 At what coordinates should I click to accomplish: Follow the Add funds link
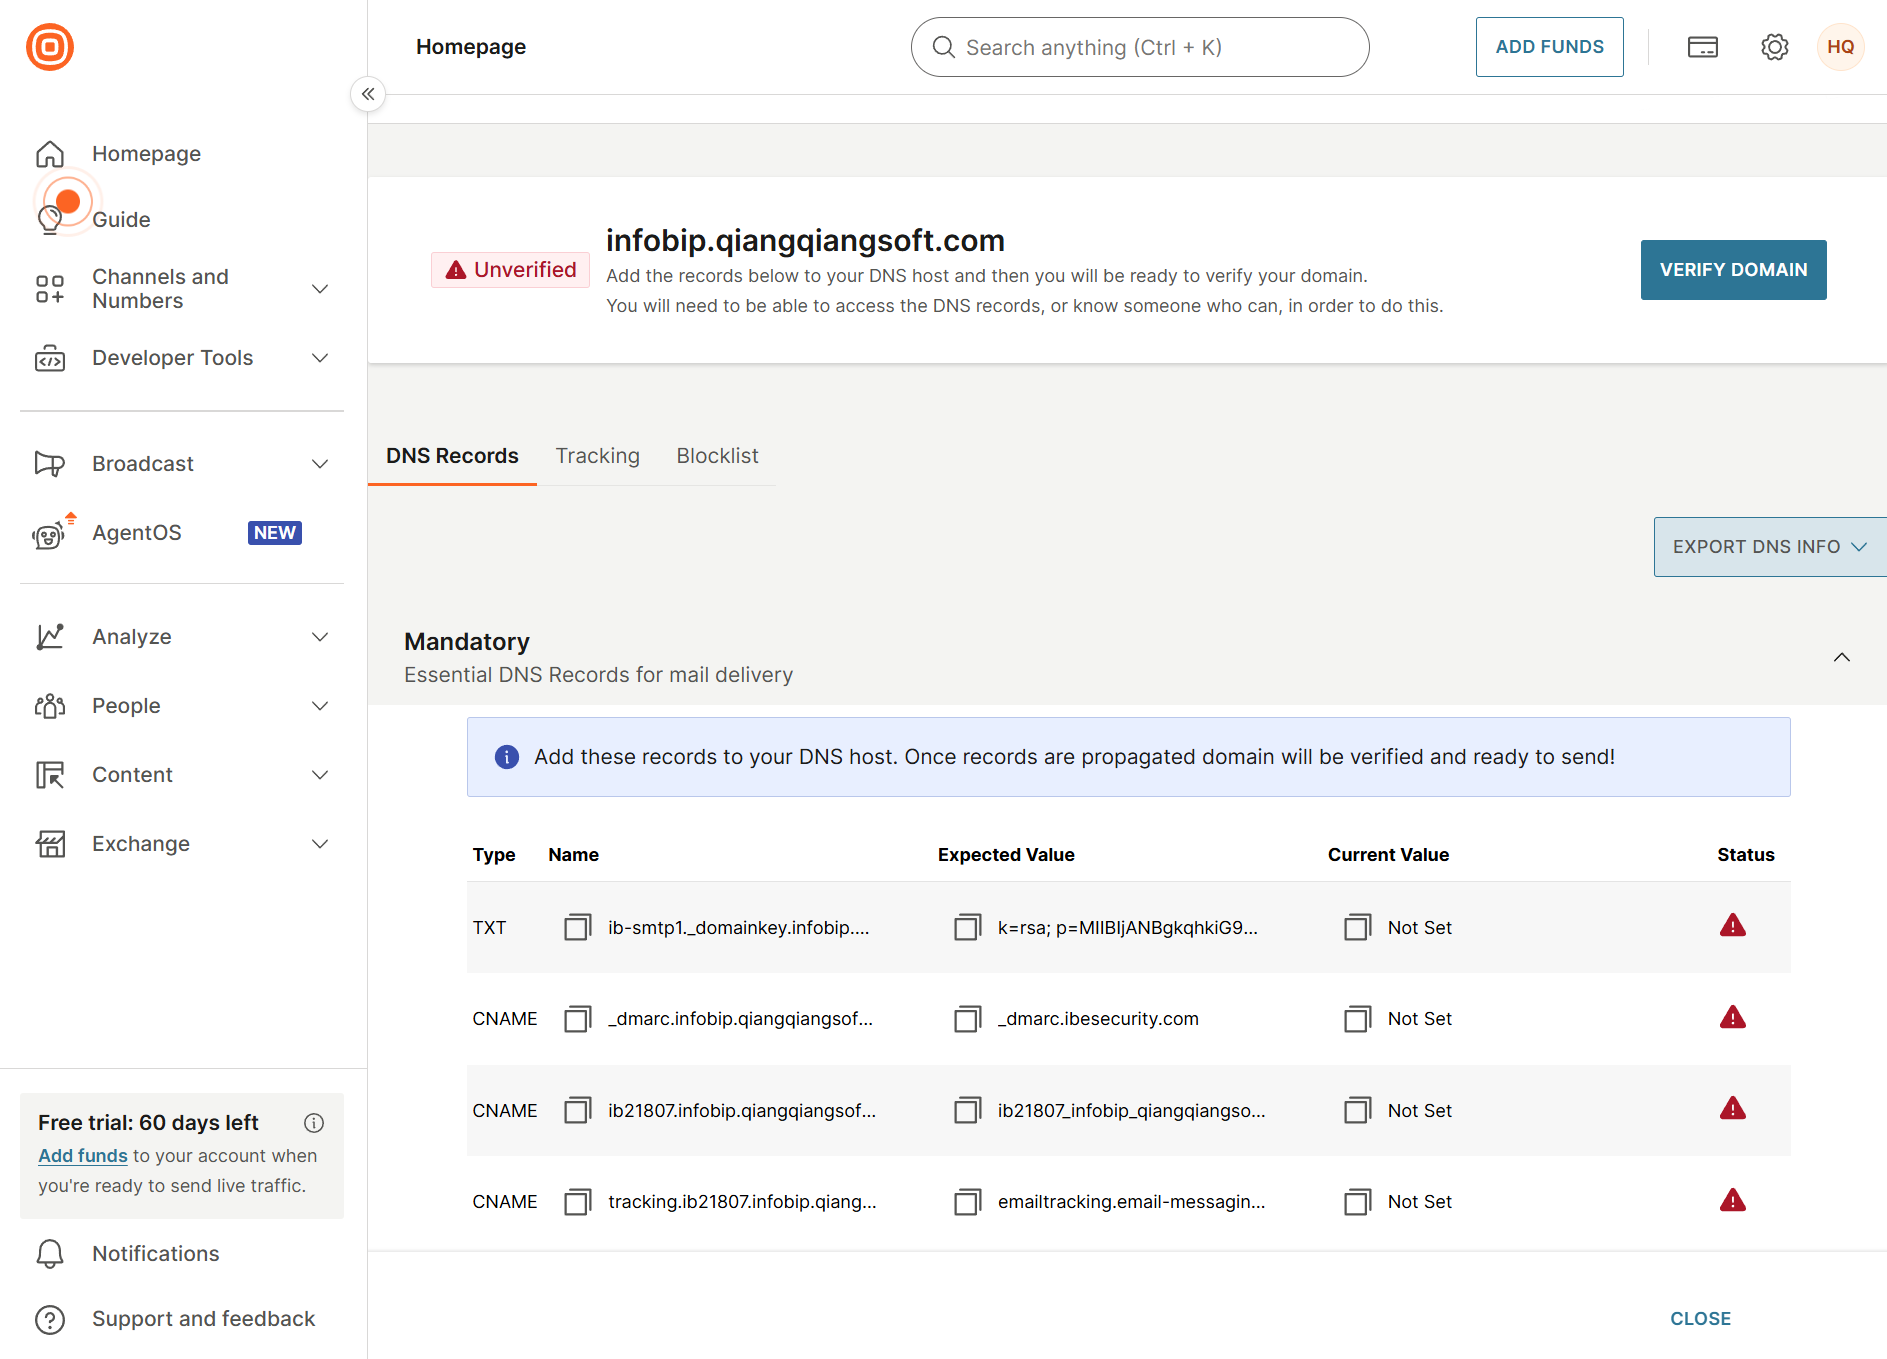[83, 1156]
